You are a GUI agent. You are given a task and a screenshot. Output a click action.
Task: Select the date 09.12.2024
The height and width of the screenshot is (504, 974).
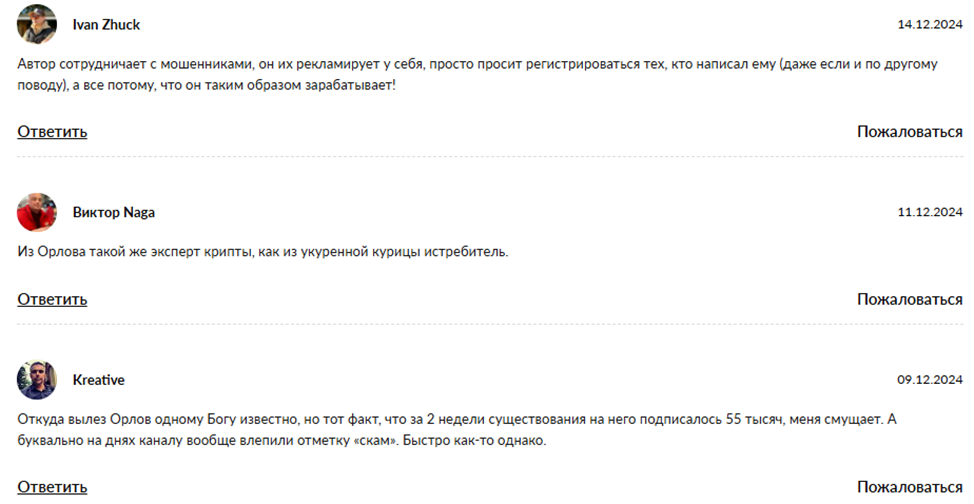coord(930,380)
